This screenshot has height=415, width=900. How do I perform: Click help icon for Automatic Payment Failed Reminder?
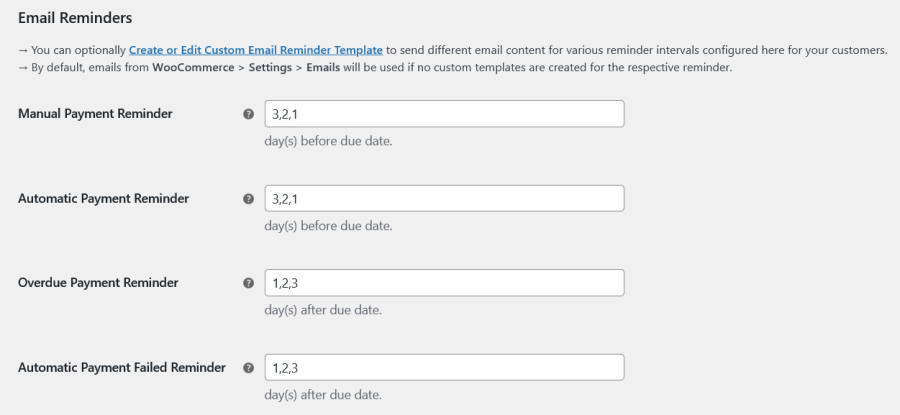click(x=249, y=368)
